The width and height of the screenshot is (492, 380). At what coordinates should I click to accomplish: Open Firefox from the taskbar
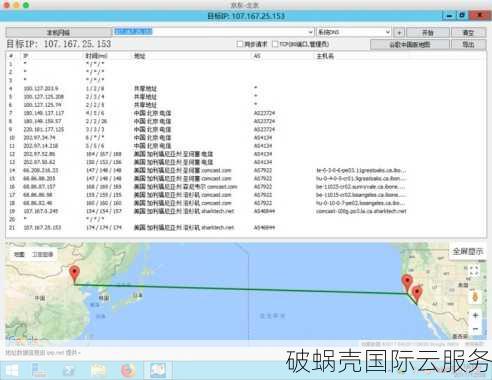128,370
